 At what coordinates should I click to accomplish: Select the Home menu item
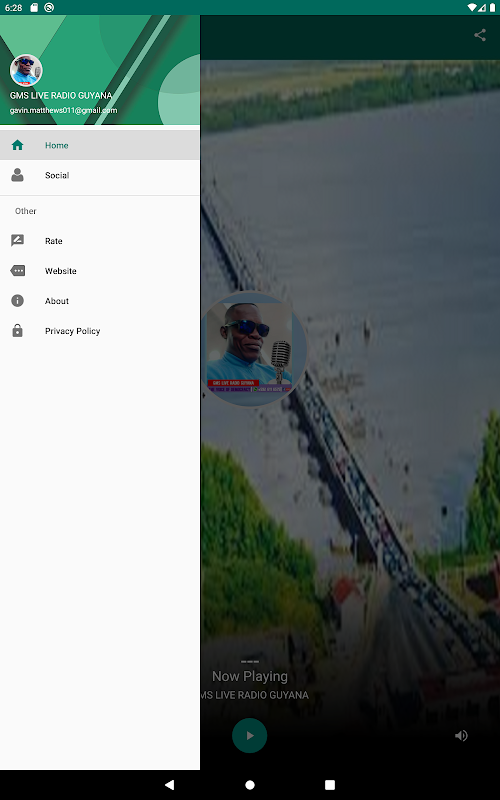click(100, 145)
